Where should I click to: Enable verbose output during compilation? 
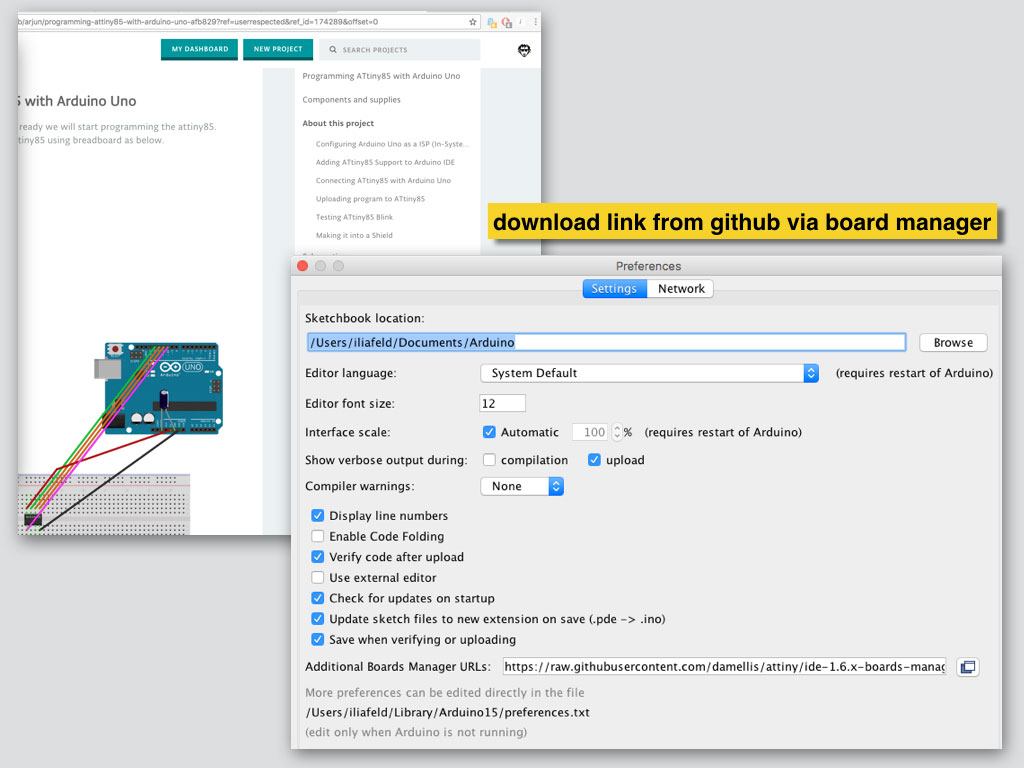489,460
